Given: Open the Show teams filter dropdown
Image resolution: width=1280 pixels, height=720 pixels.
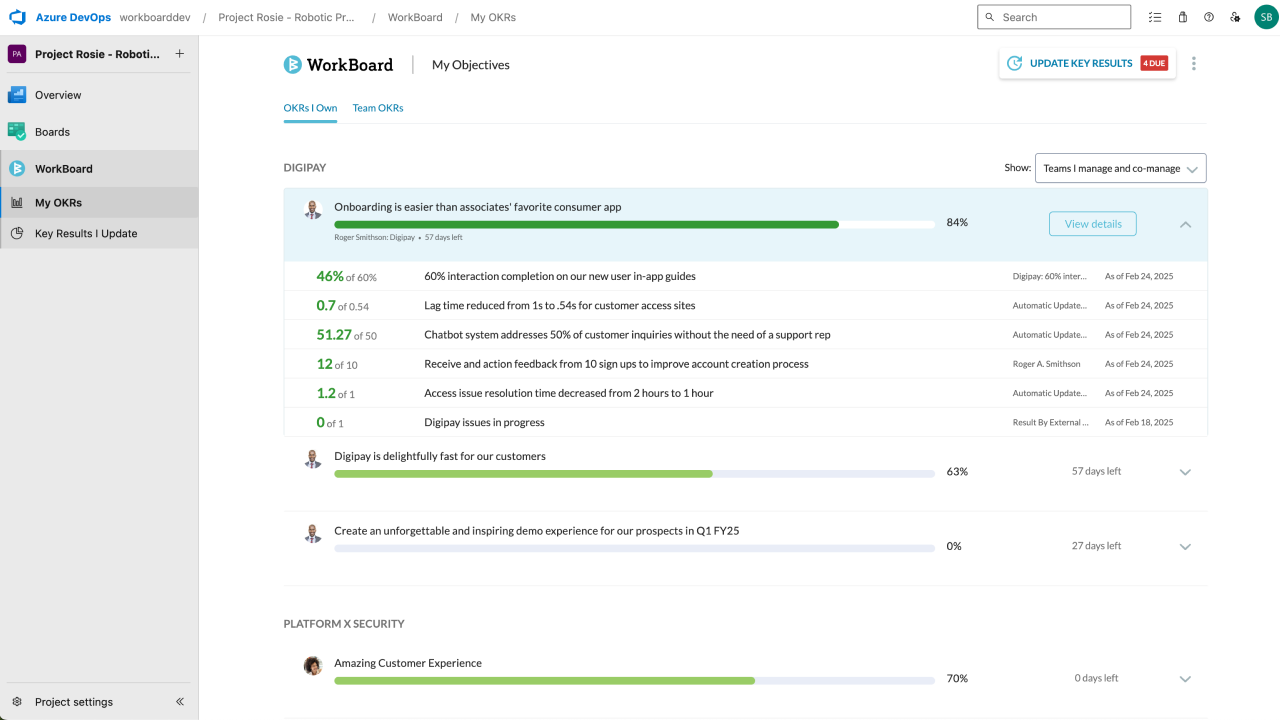Looking at the screenshot, I should click(x=1120, y=169).
